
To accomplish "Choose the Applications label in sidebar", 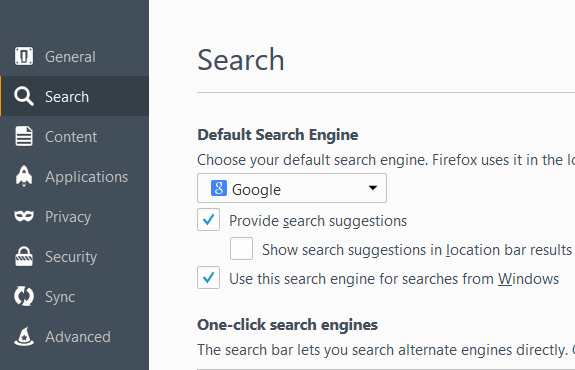I will click(87, 177).
